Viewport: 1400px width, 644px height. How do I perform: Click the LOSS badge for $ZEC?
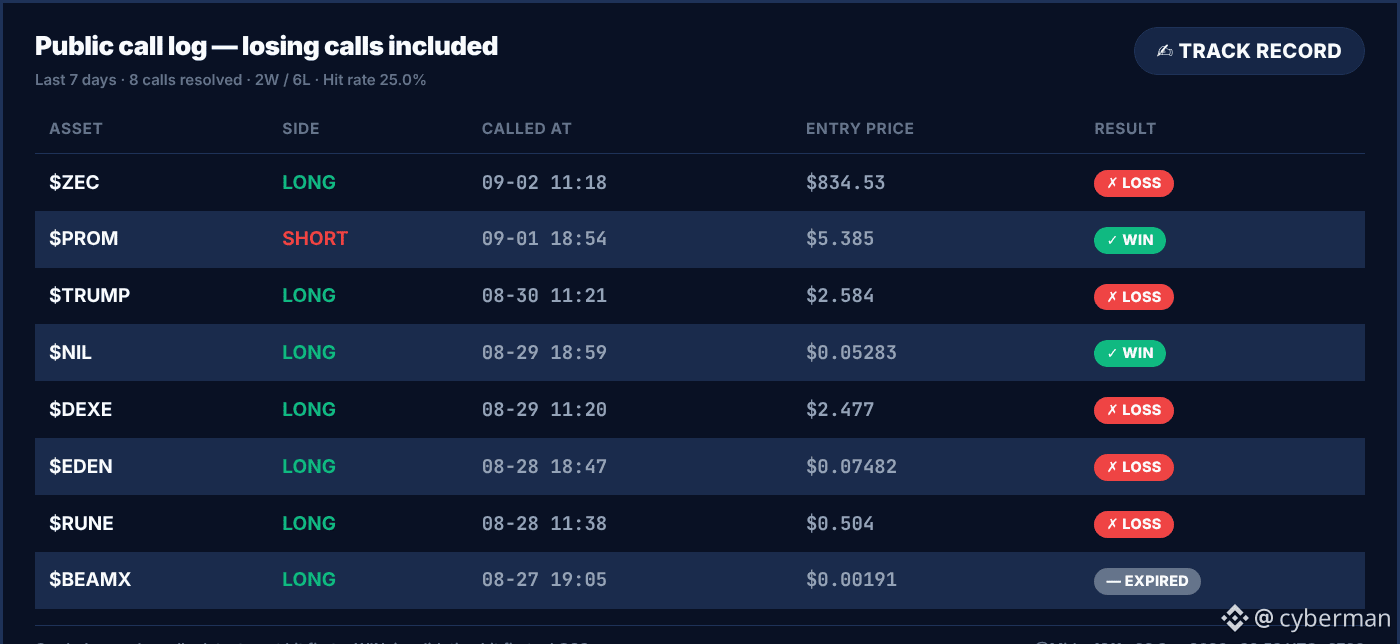pyautogui.click(x=1133, y=183)
